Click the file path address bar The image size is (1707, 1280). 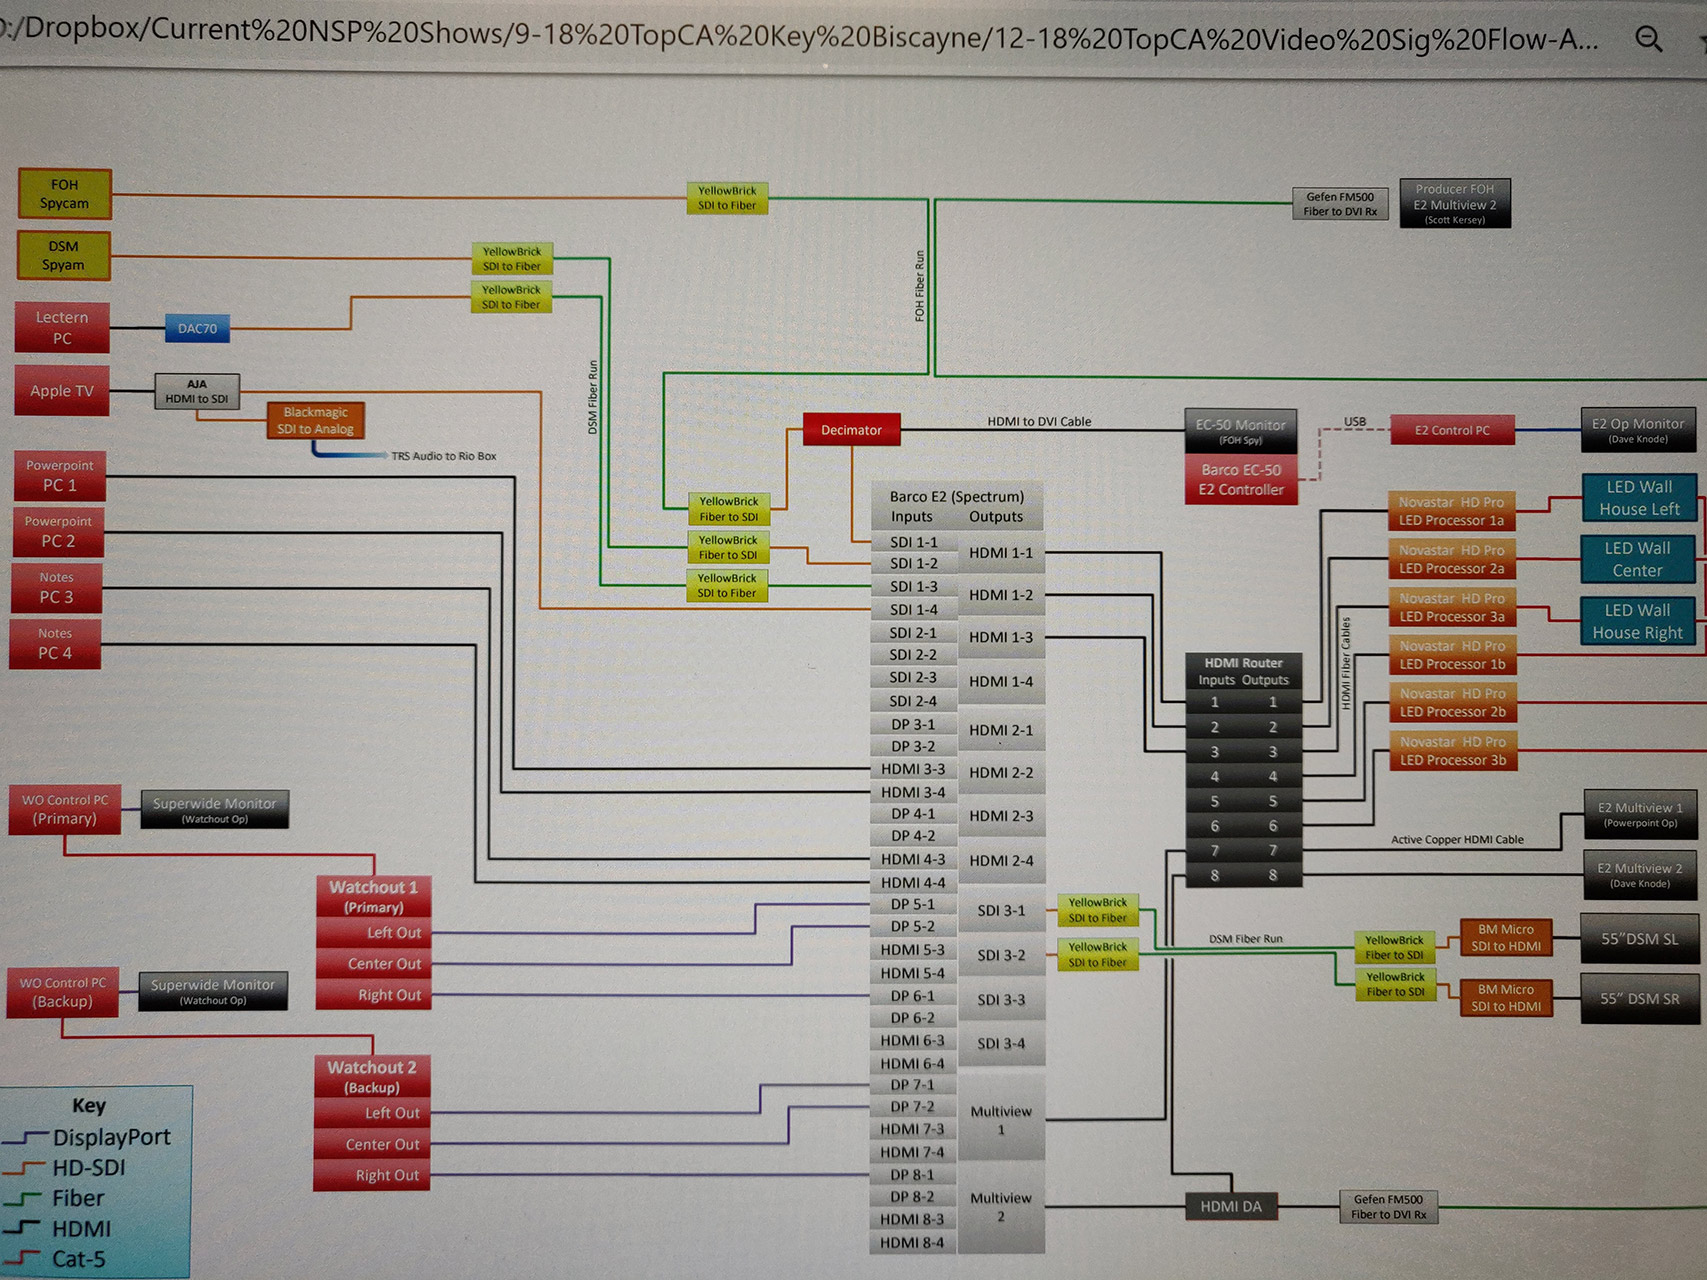800,35
